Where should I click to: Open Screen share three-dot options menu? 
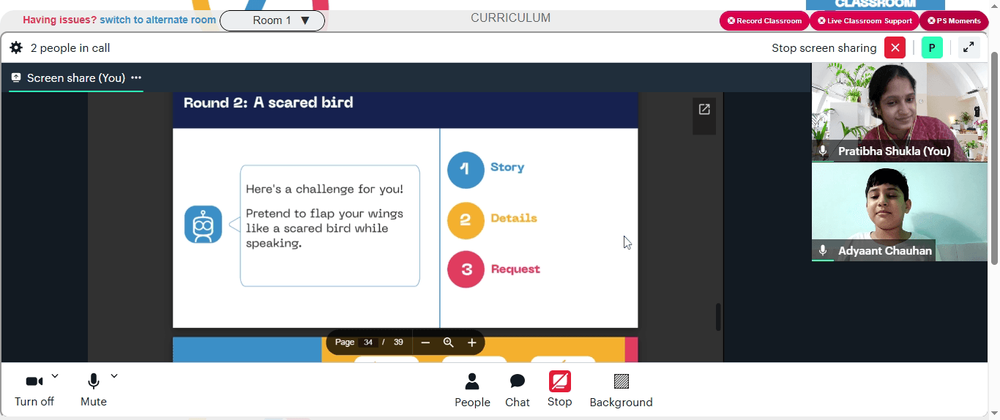point(136,78)
